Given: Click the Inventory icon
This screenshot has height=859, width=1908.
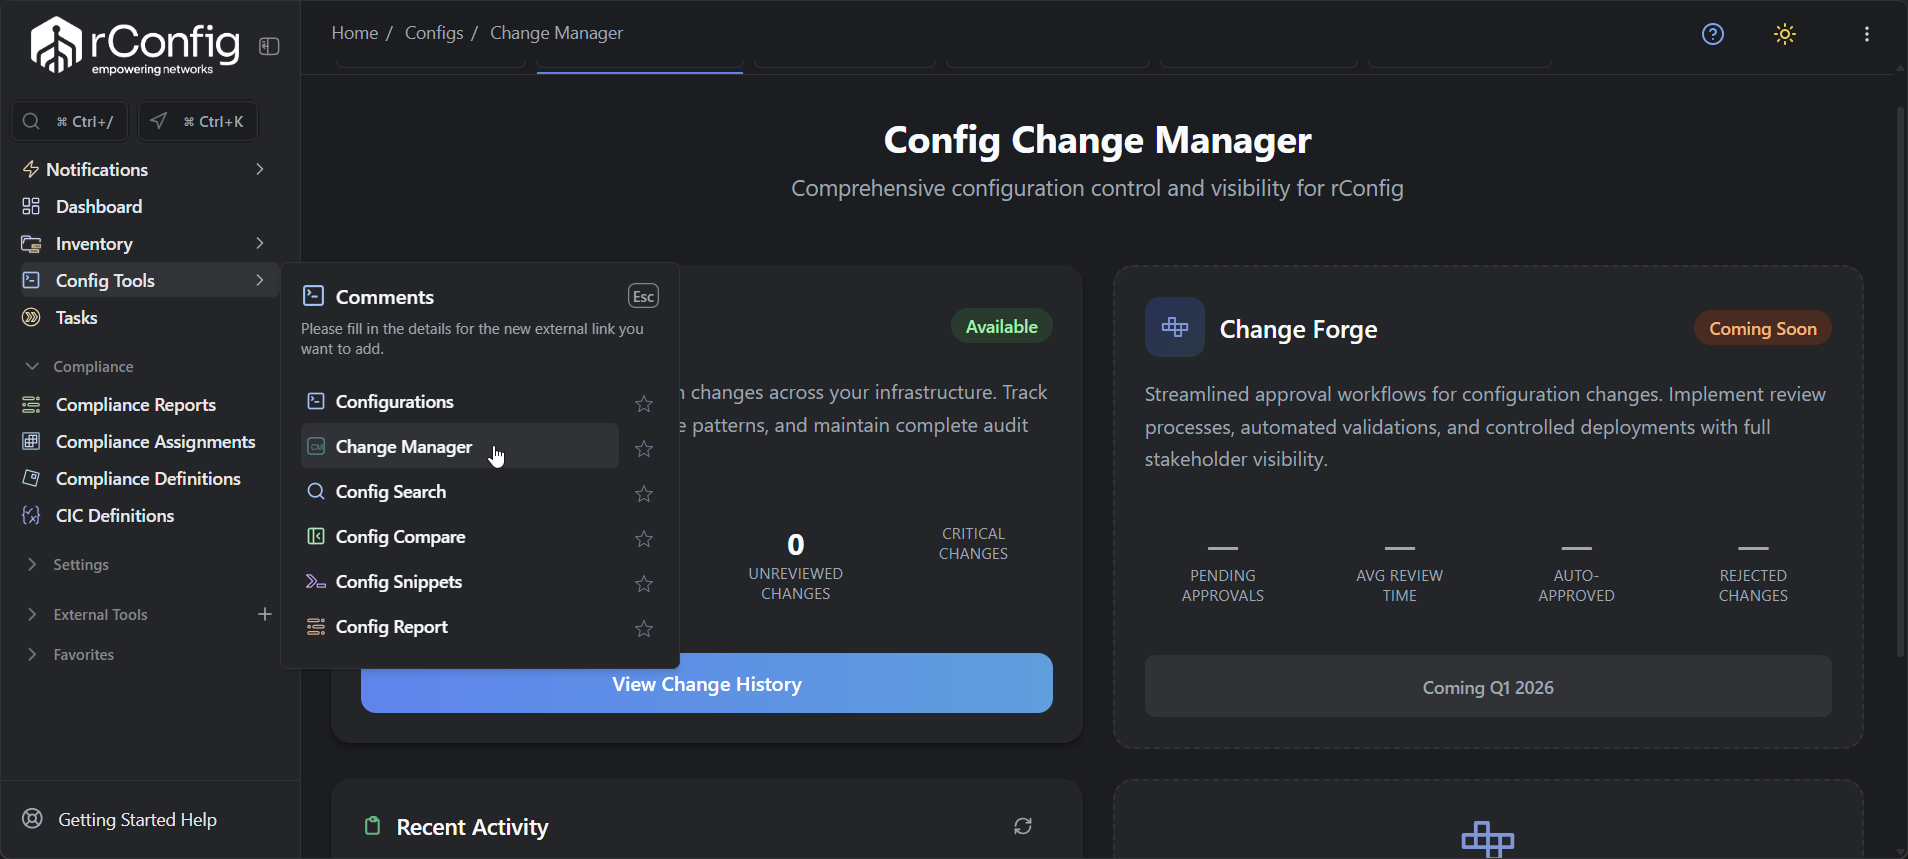Looking at the screenshot, I should coord(31,243).
